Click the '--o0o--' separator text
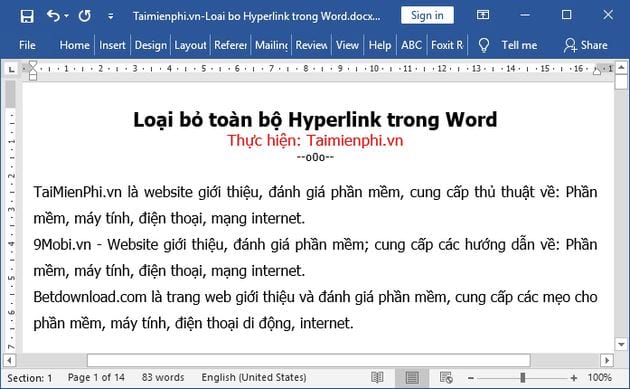Screen dimensions: 630x389 (315, 157)
